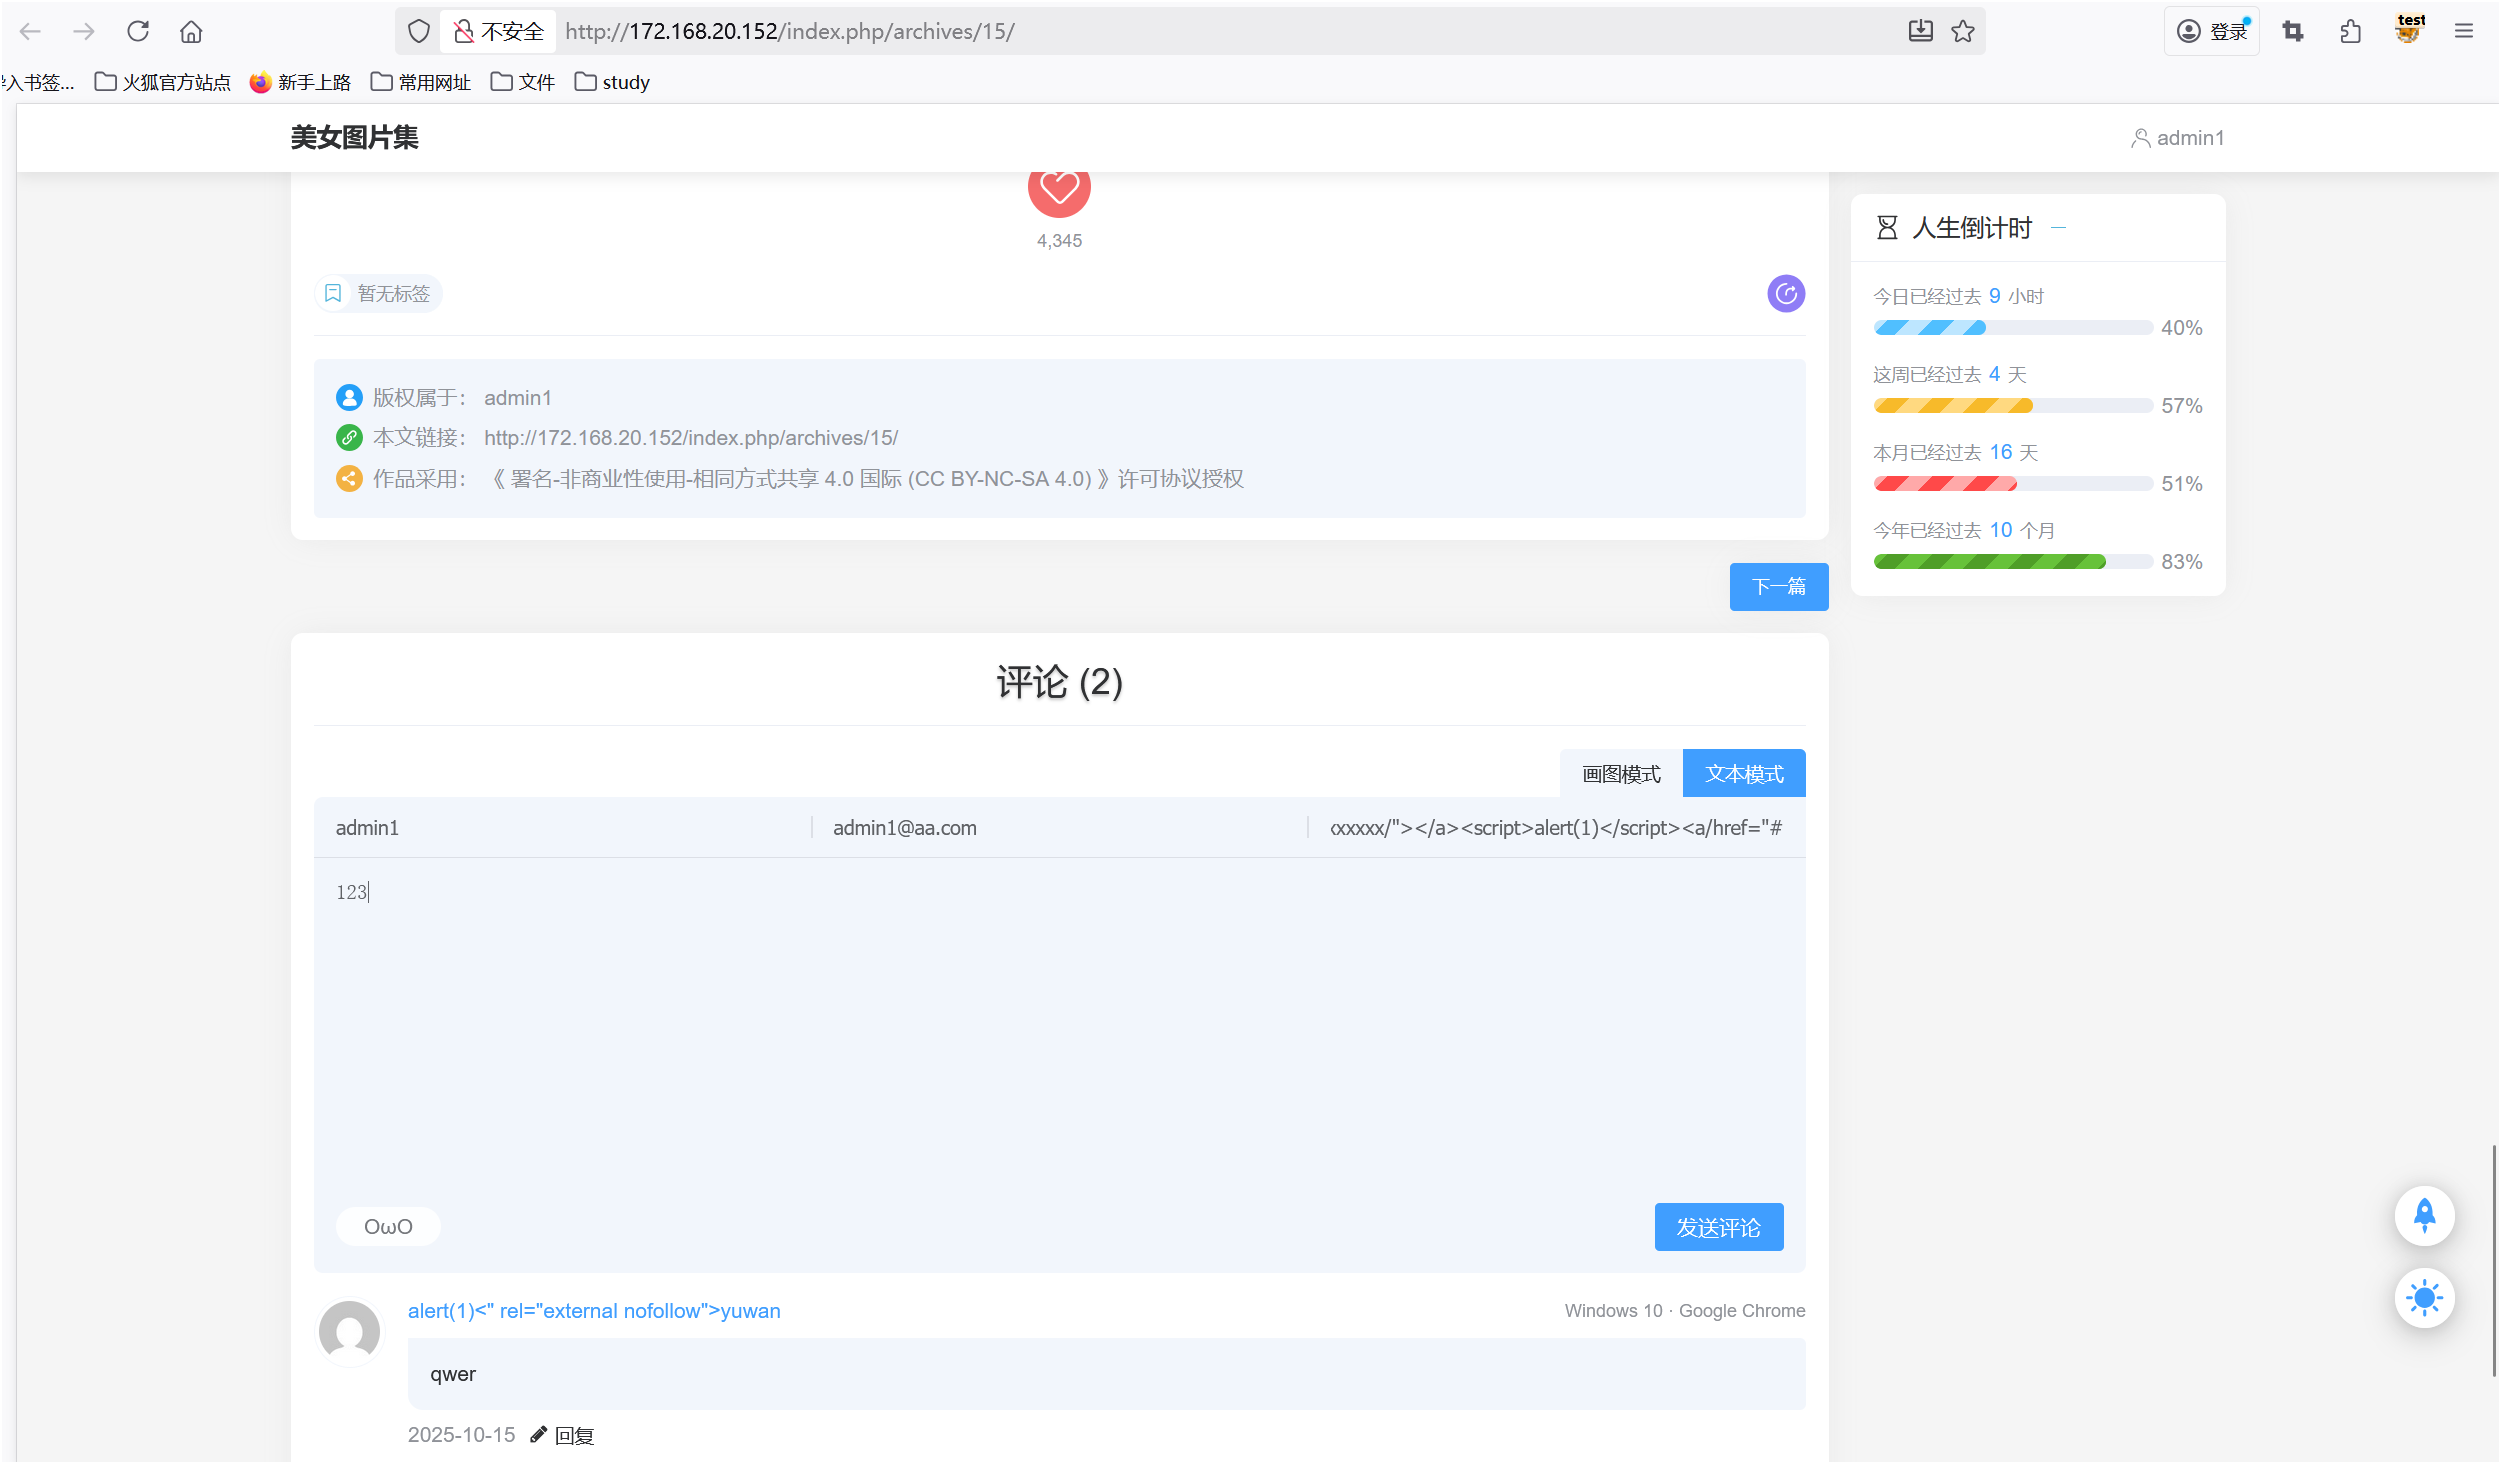The height and width of the screenshot is (1464, 2501).
Task: Bookmark this page with star icon
Action: 1963,32
